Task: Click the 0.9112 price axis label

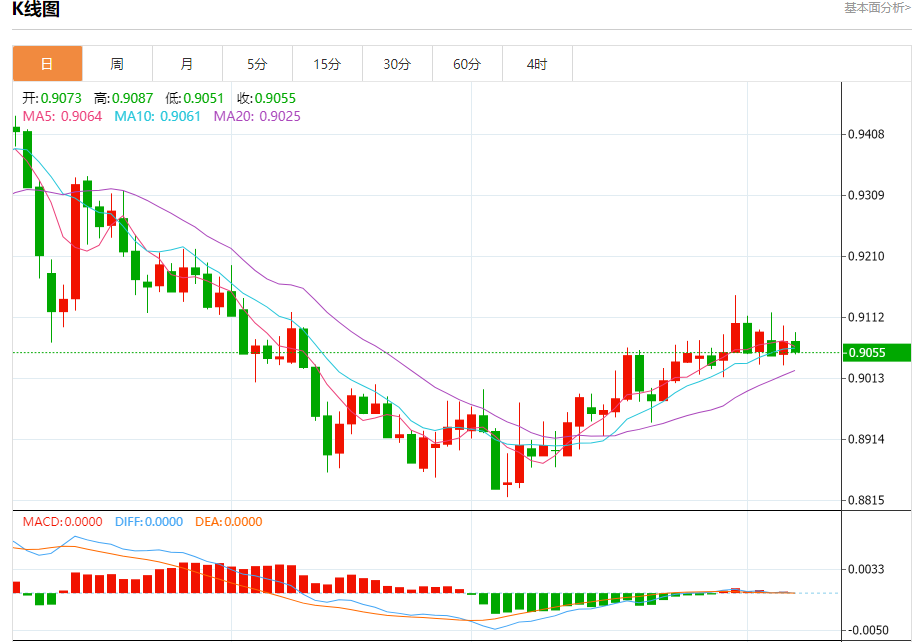Action: pyautogui.click(x=867, y=317)
